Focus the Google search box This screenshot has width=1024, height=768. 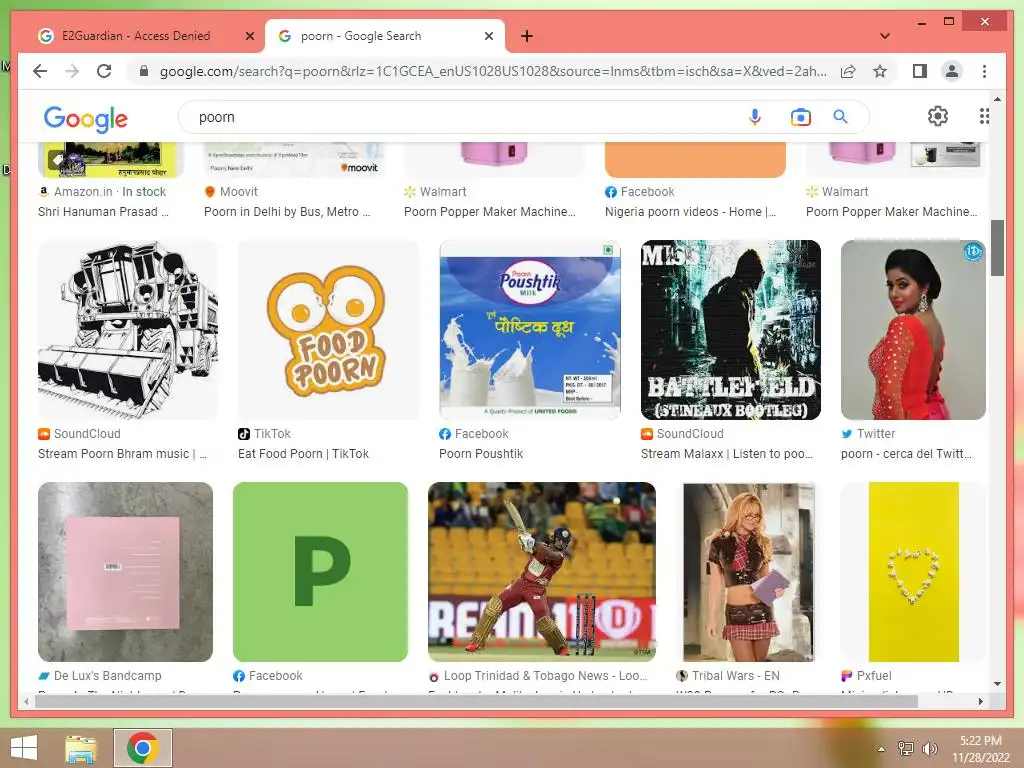click(x=464, y=117)
